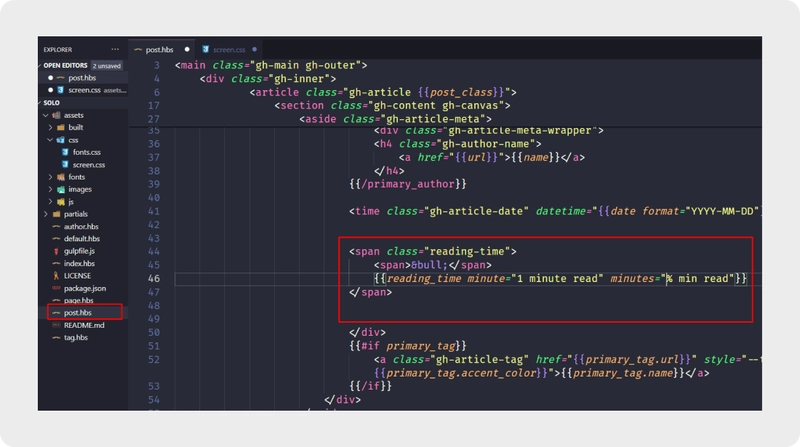Click CSS icon of screen.css in Open Editors
The height and width of the screenshot is (447, 800).
(x=61, y=90)
